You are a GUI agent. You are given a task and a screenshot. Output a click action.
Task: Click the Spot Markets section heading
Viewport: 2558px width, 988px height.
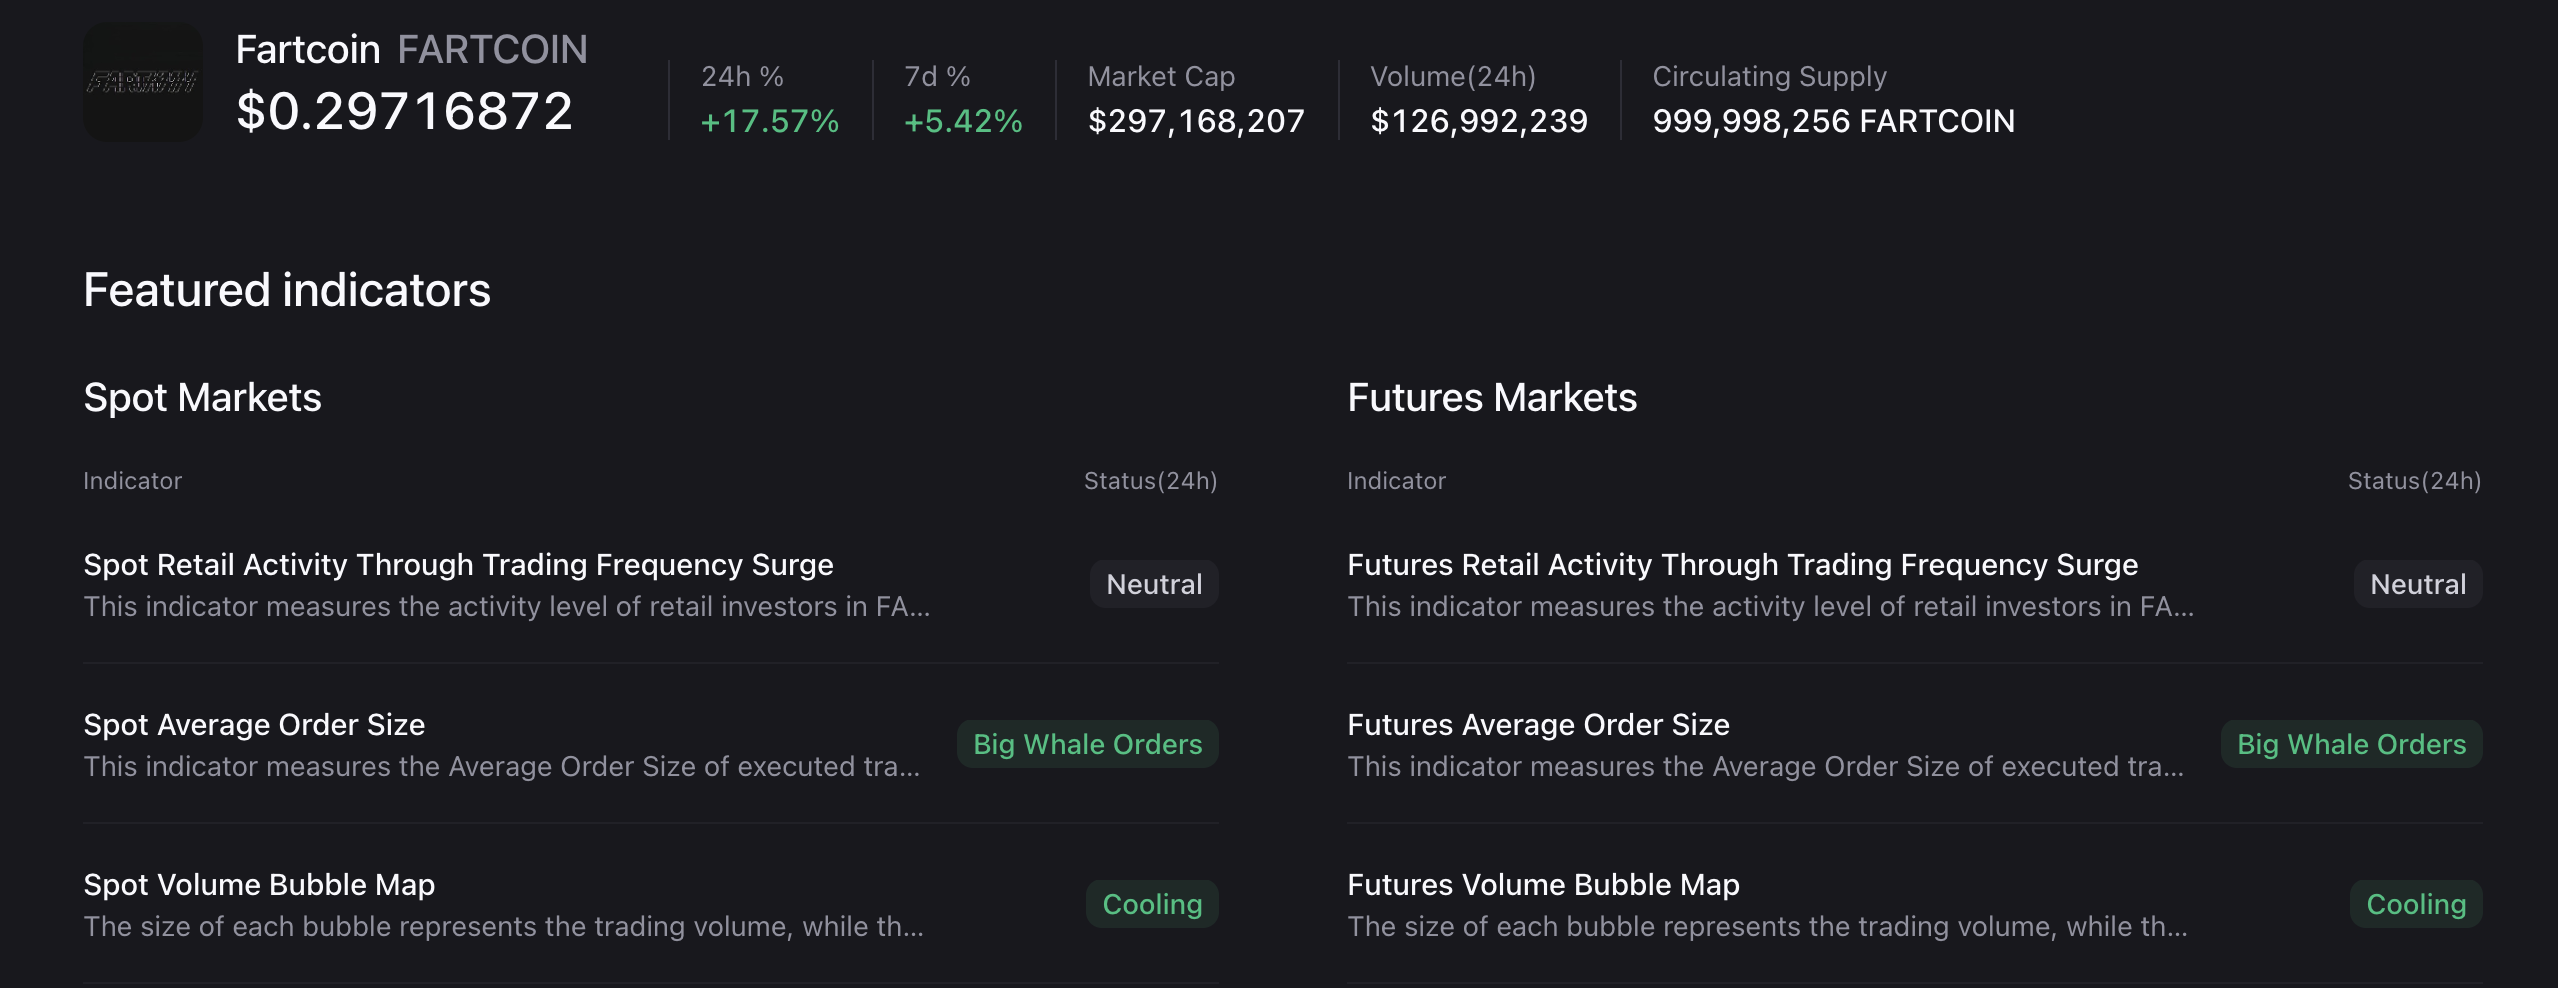(203, 396)
